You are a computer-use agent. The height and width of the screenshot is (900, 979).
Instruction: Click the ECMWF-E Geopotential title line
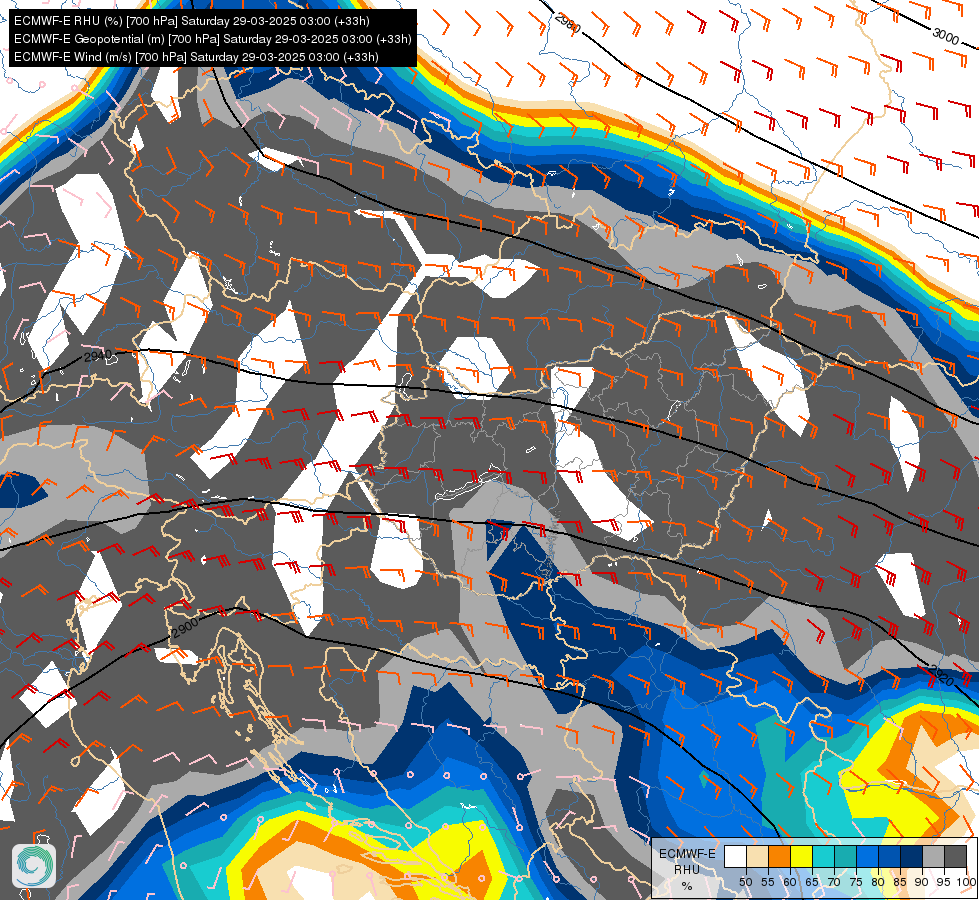coord(212,39)
